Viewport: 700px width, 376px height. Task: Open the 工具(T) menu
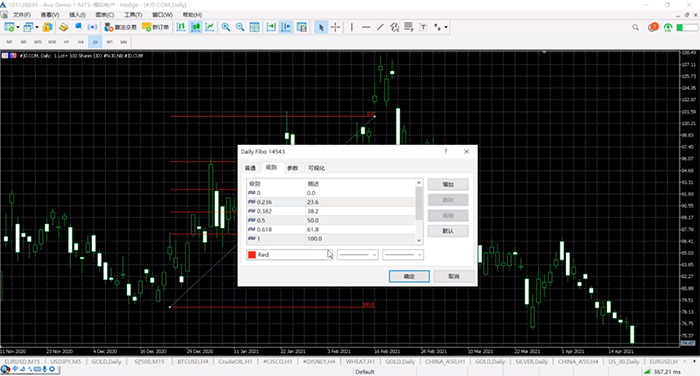(x=133, y=15)
